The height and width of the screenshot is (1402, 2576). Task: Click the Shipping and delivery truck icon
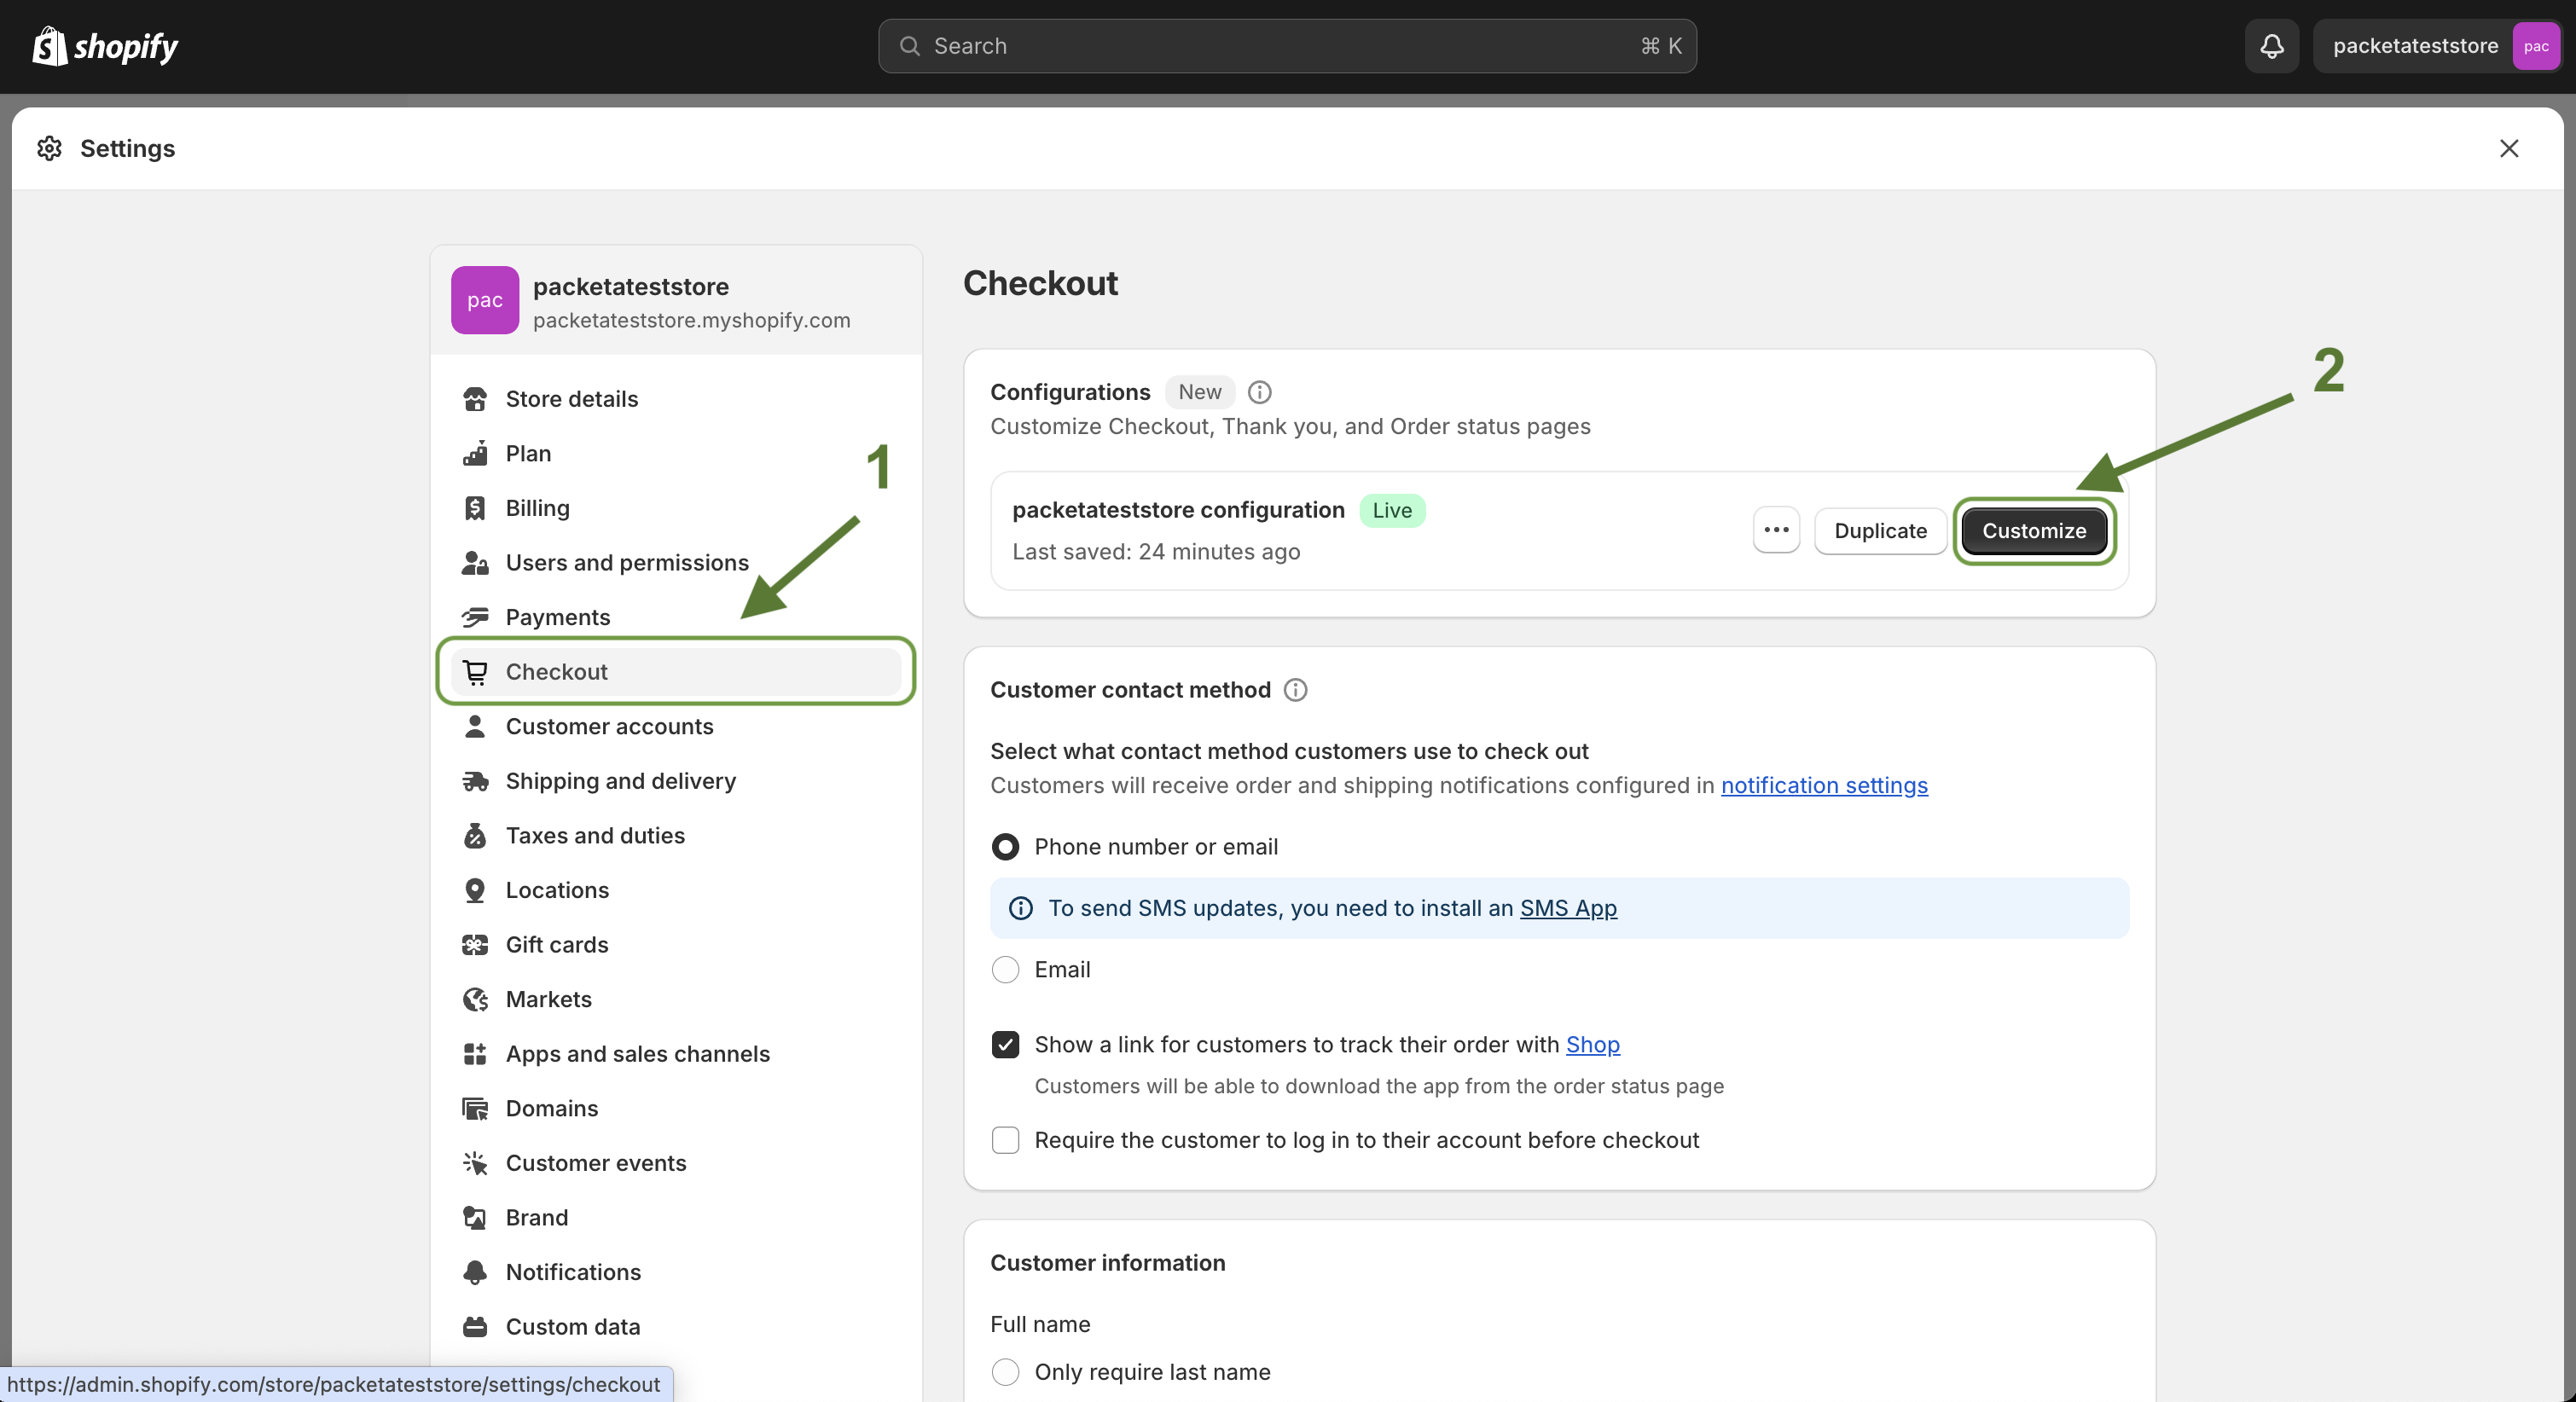(x=475, y=781)
